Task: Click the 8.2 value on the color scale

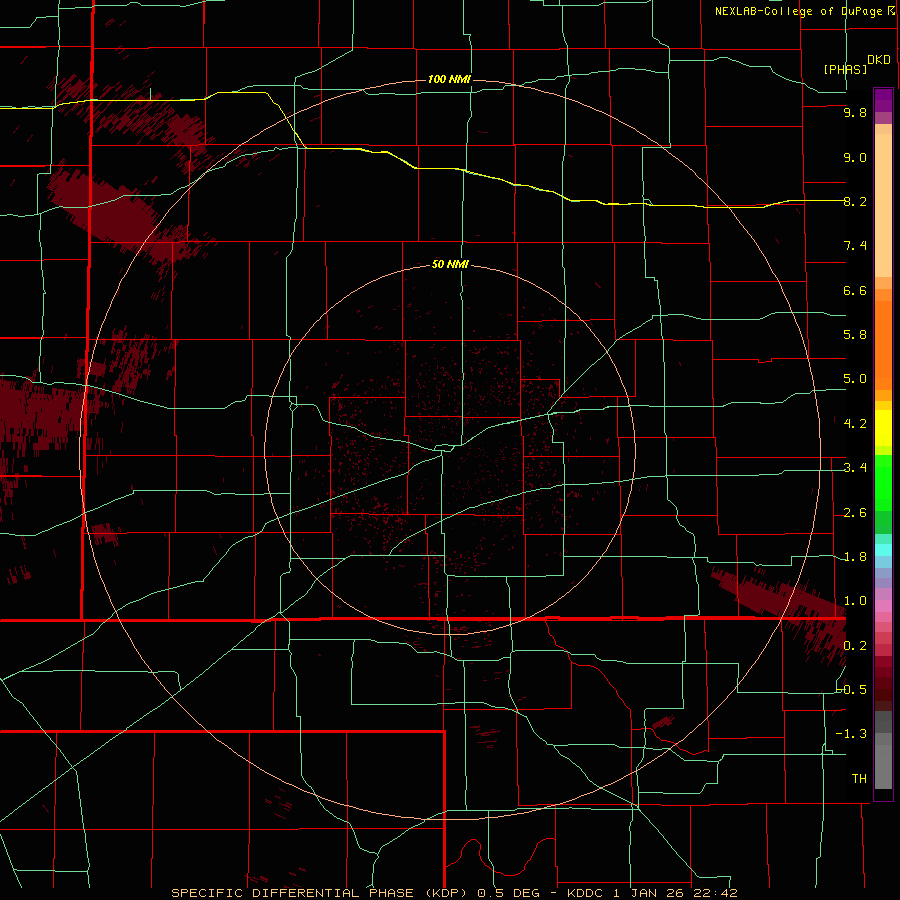Action: [x=855, y=201]
